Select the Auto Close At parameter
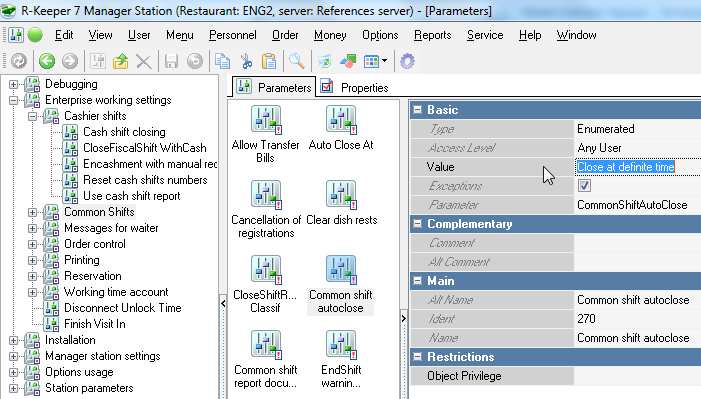701x399 pixels. [x=341, y=128]
